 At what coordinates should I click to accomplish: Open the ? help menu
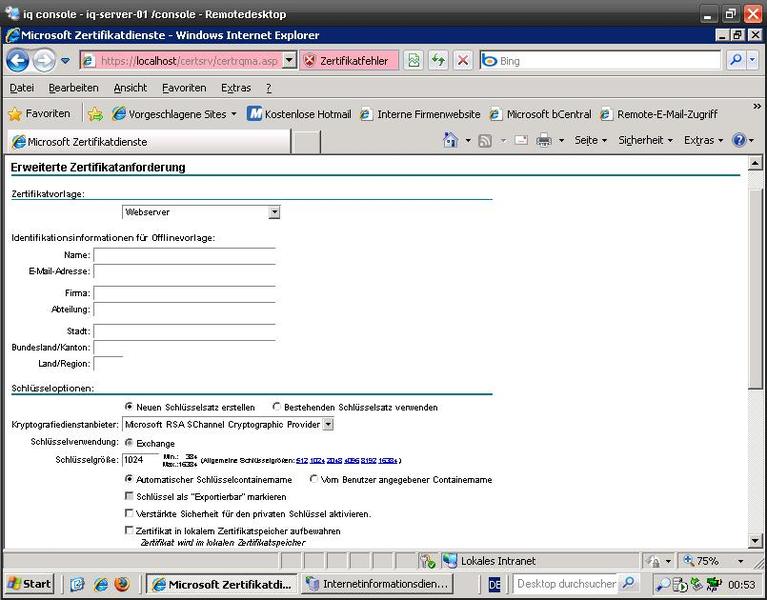pos(269,88)
